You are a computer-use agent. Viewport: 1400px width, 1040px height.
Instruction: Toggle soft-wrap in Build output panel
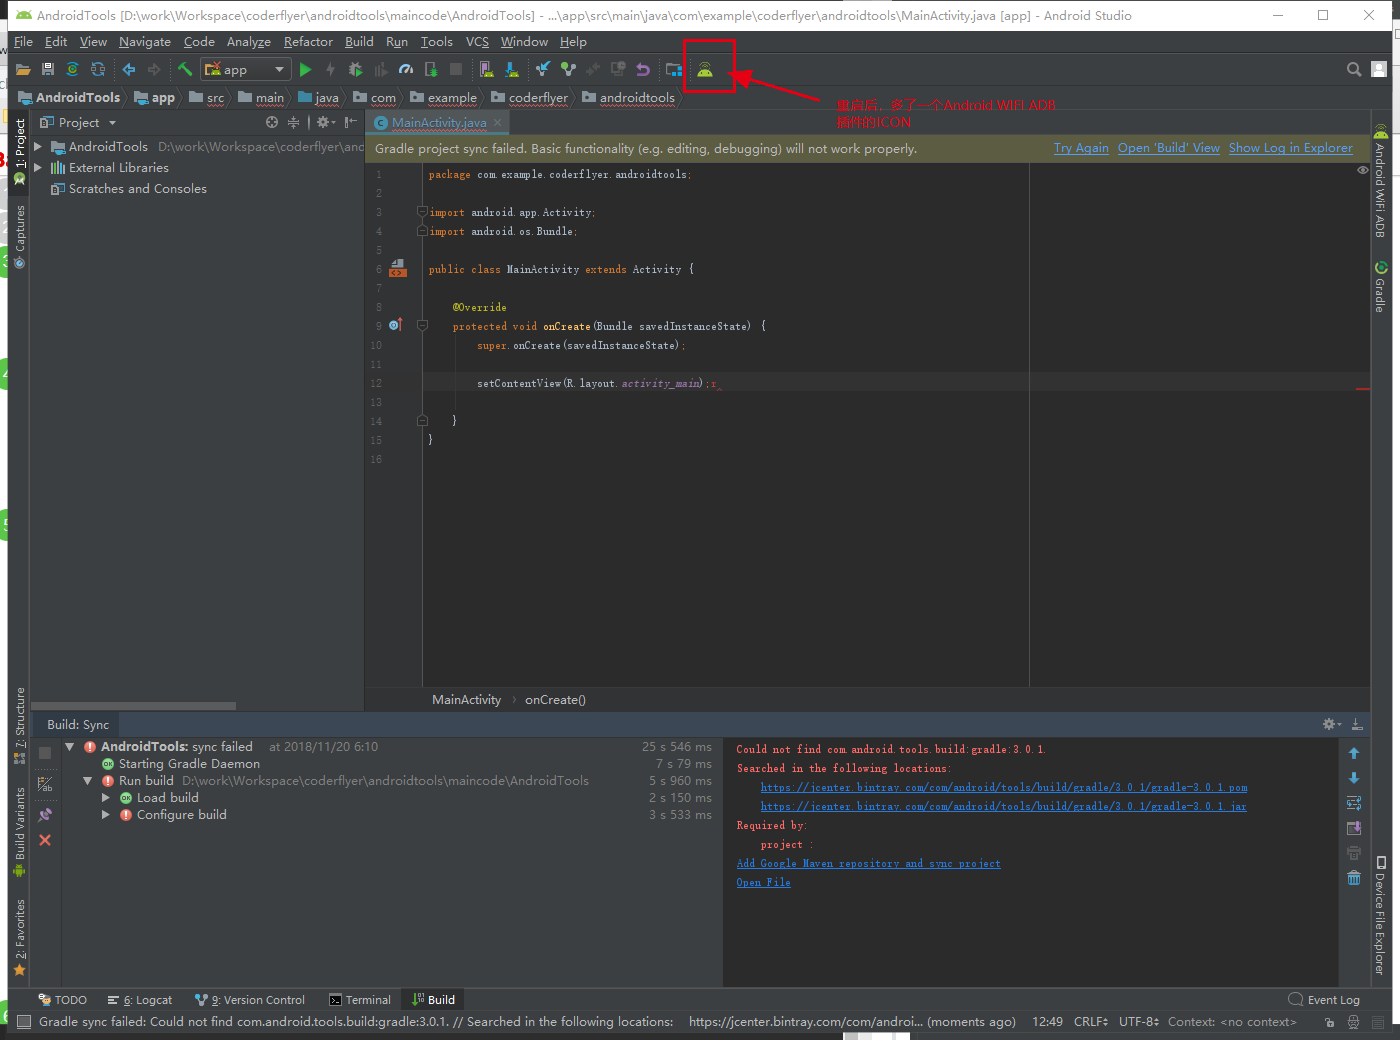coord(1354,803)
